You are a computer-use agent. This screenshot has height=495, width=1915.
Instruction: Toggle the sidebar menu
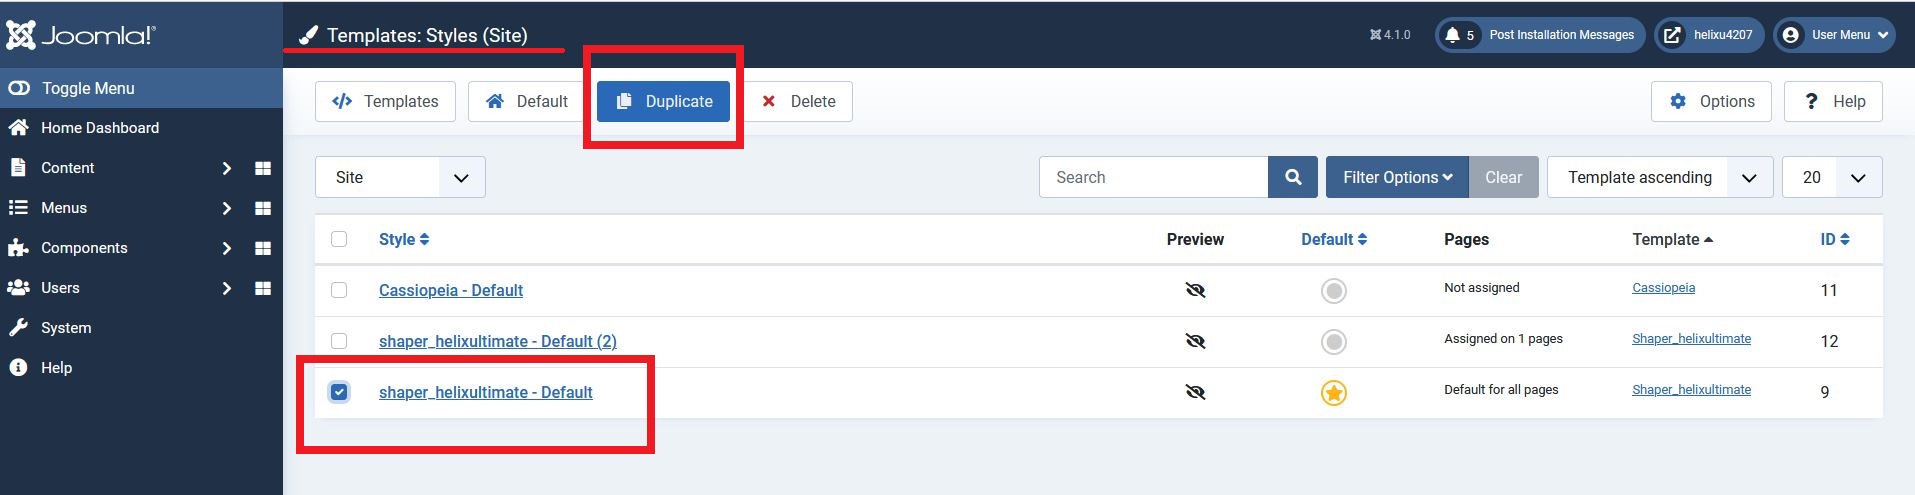click(141, 88)
